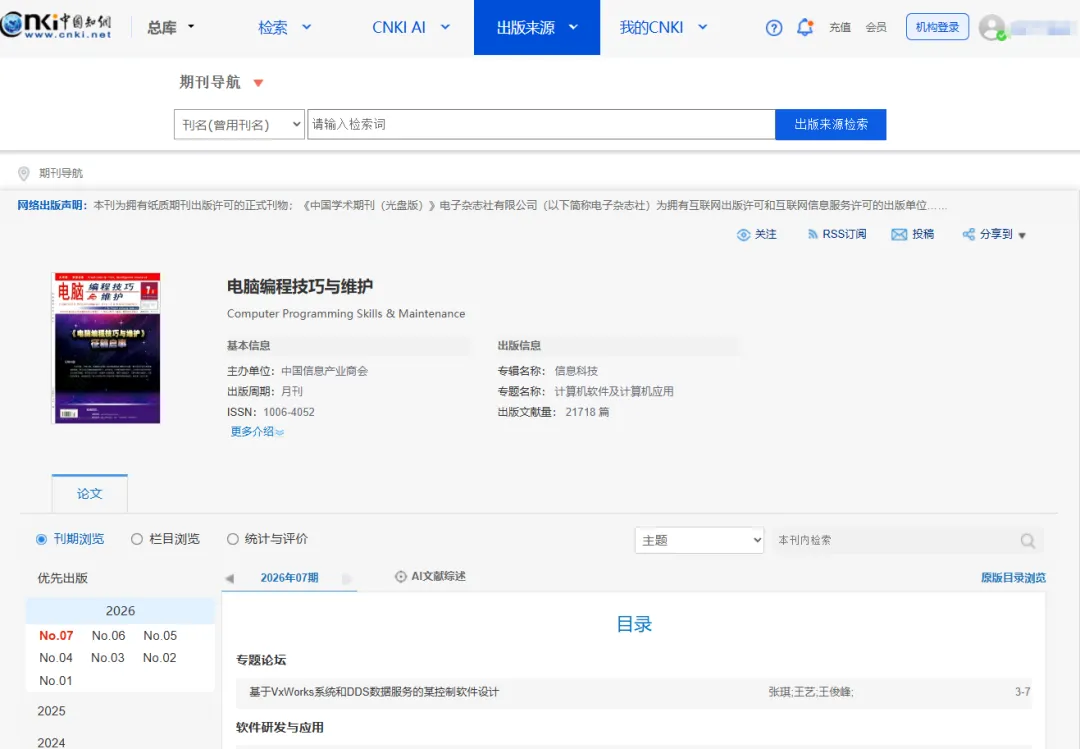
Task: Select 栏目浏览 radio button
Action: coord(136,540)
